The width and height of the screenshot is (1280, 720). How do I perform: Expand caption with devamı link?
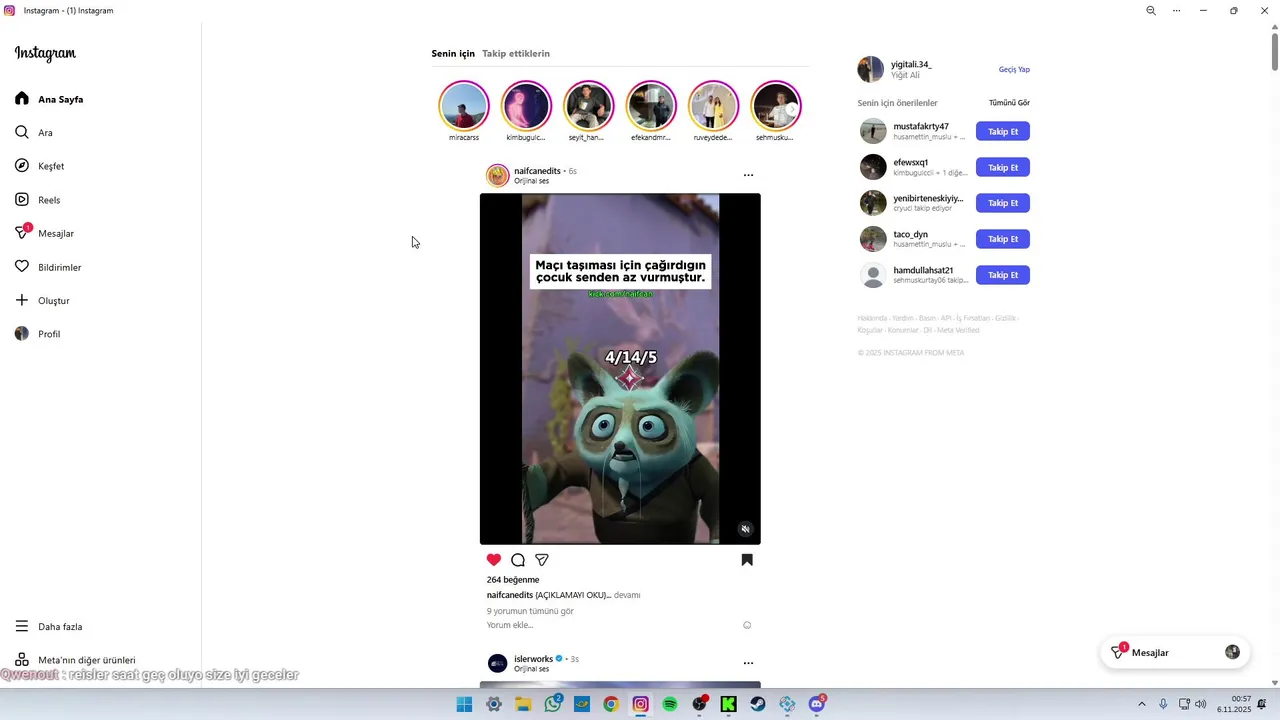click(627, 595)
